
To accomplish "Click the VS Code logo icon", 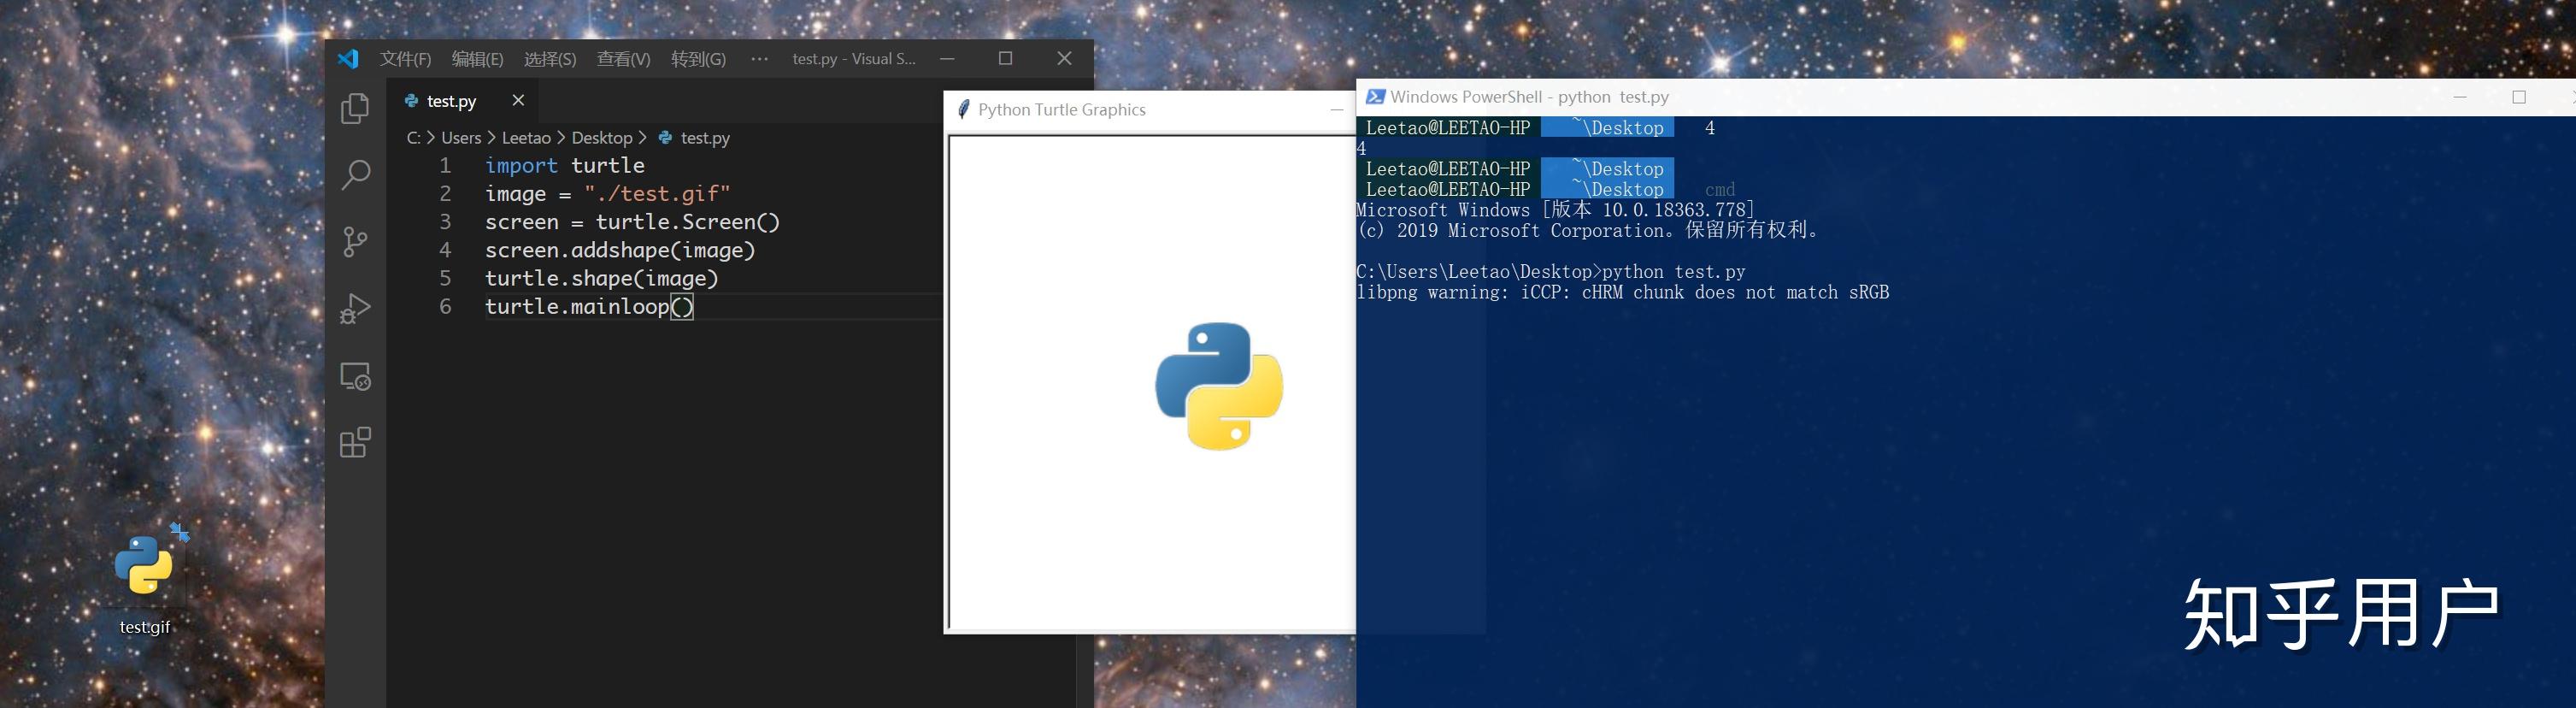I will pyautogui.click(x=348, y=59).
